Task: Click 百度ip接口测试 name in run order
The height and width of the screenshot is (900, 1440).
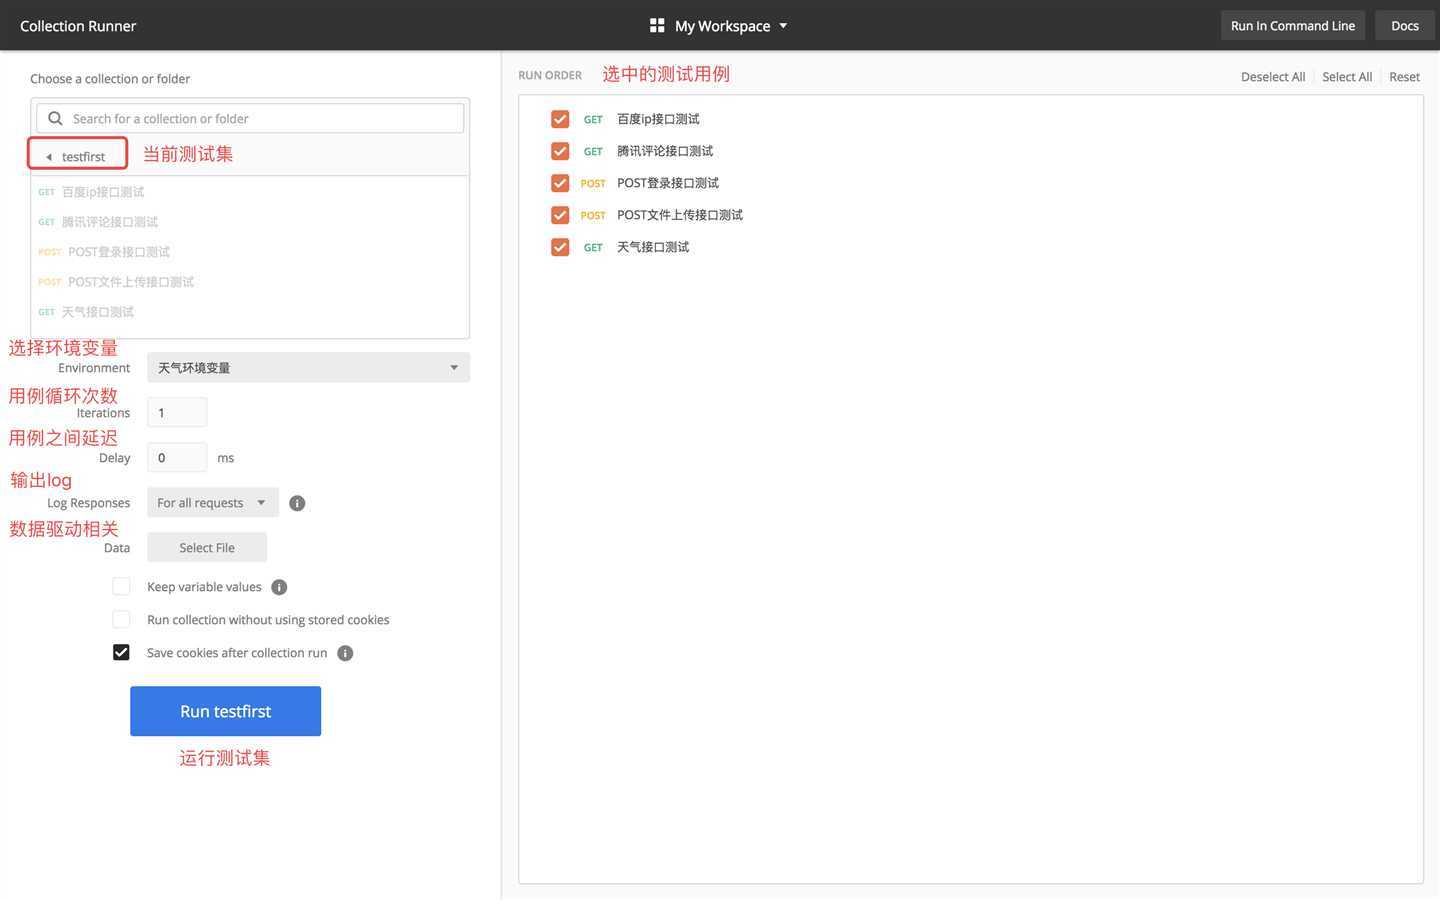Action: pyautogui.click(x=658, y=119)
